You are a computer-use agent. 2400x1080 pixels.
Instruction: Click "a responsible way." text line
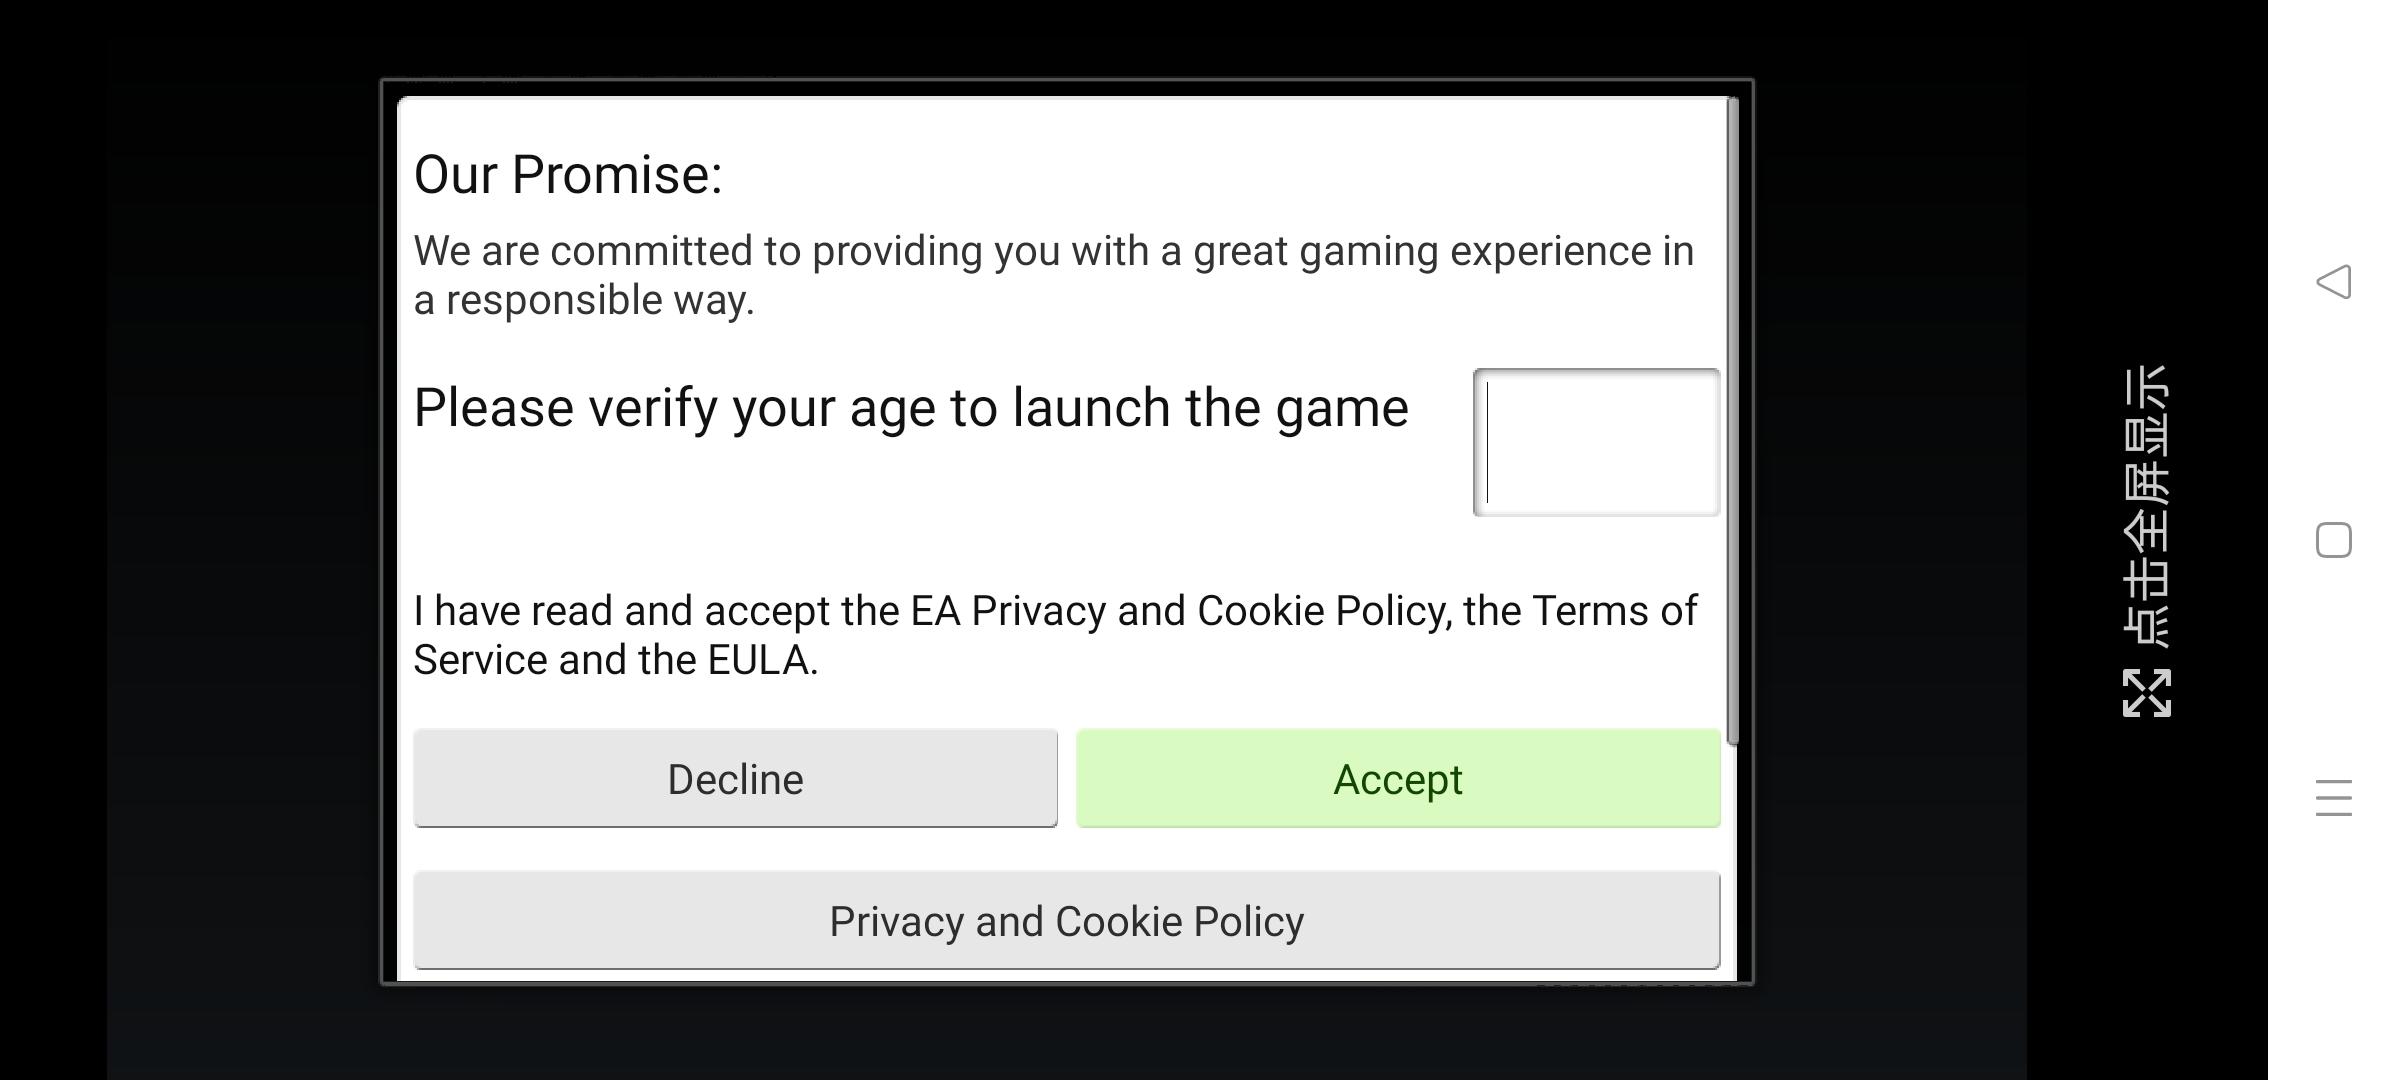tap(584, 300)
